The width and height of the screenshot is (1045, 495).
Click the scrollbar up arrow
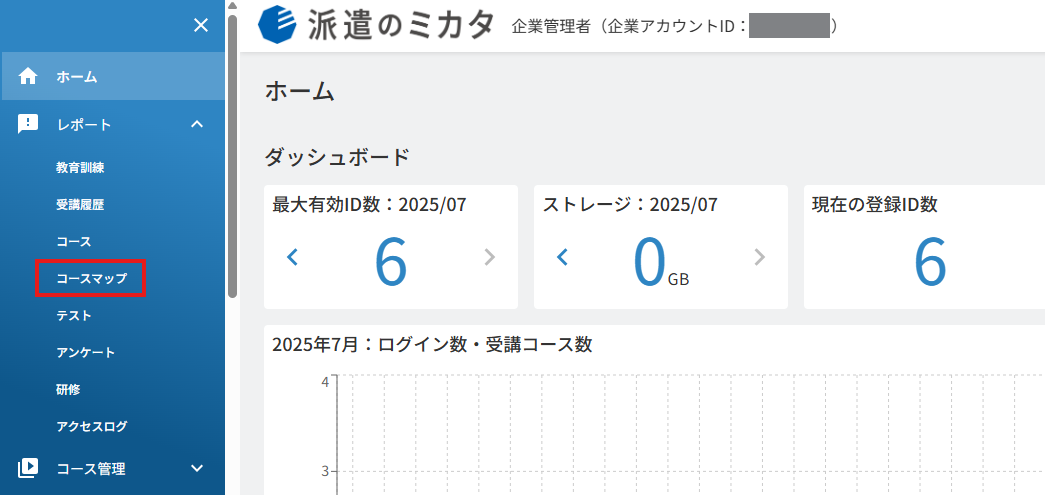(232, 5)
